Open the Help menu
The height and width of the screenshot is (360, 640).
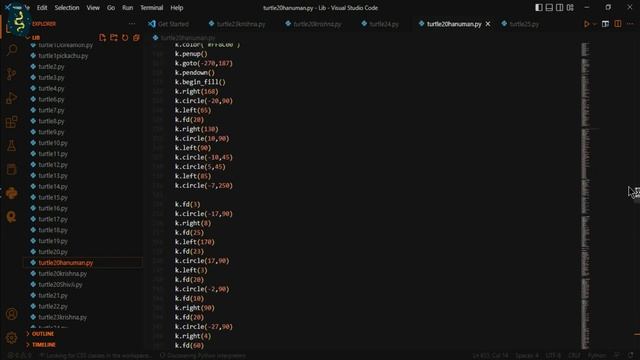click(x=177, y=8)
